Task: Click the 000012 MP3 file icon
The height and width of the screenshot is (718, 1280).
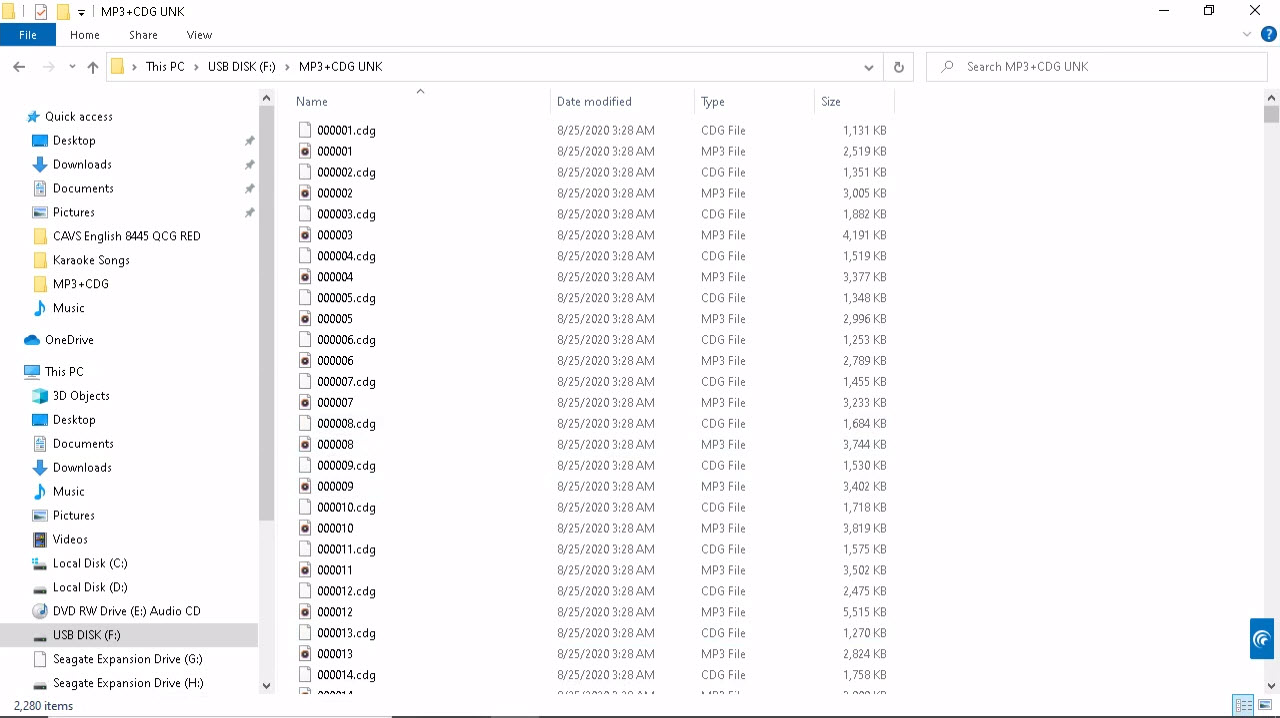Action: 305,612
